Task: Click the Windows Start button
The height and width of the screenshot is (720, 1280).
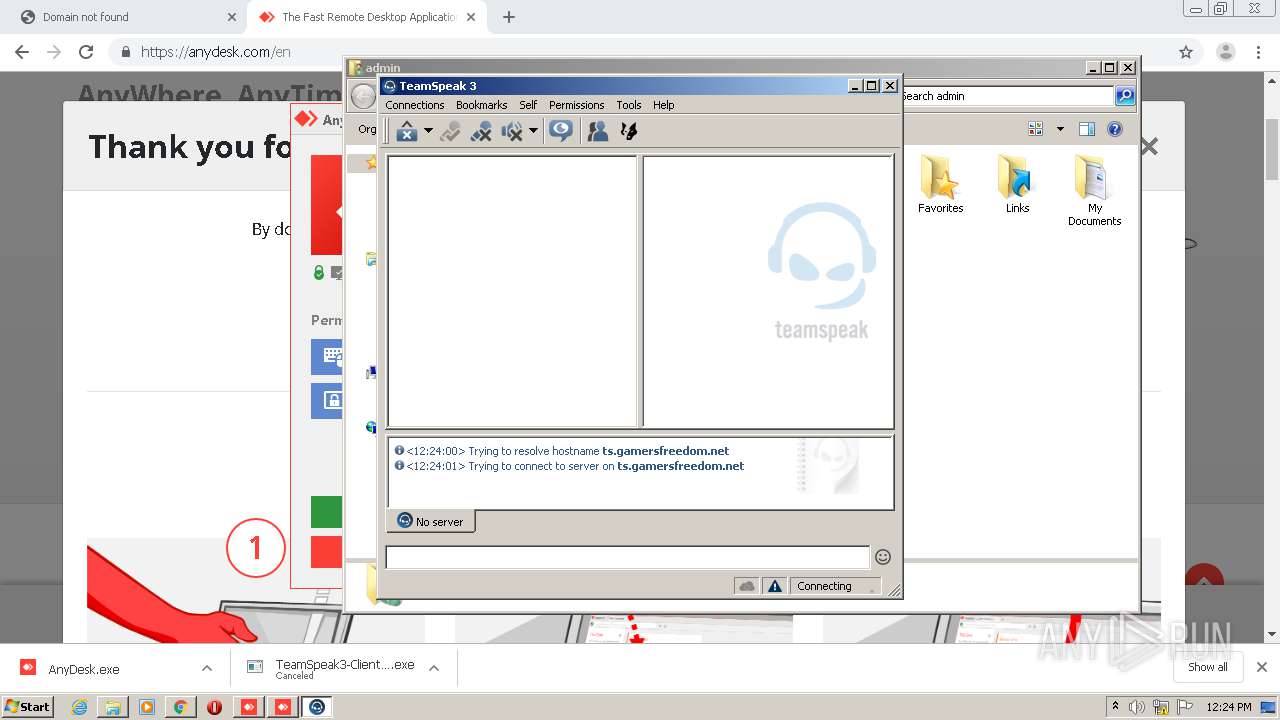Action: [x=28, y=706]
